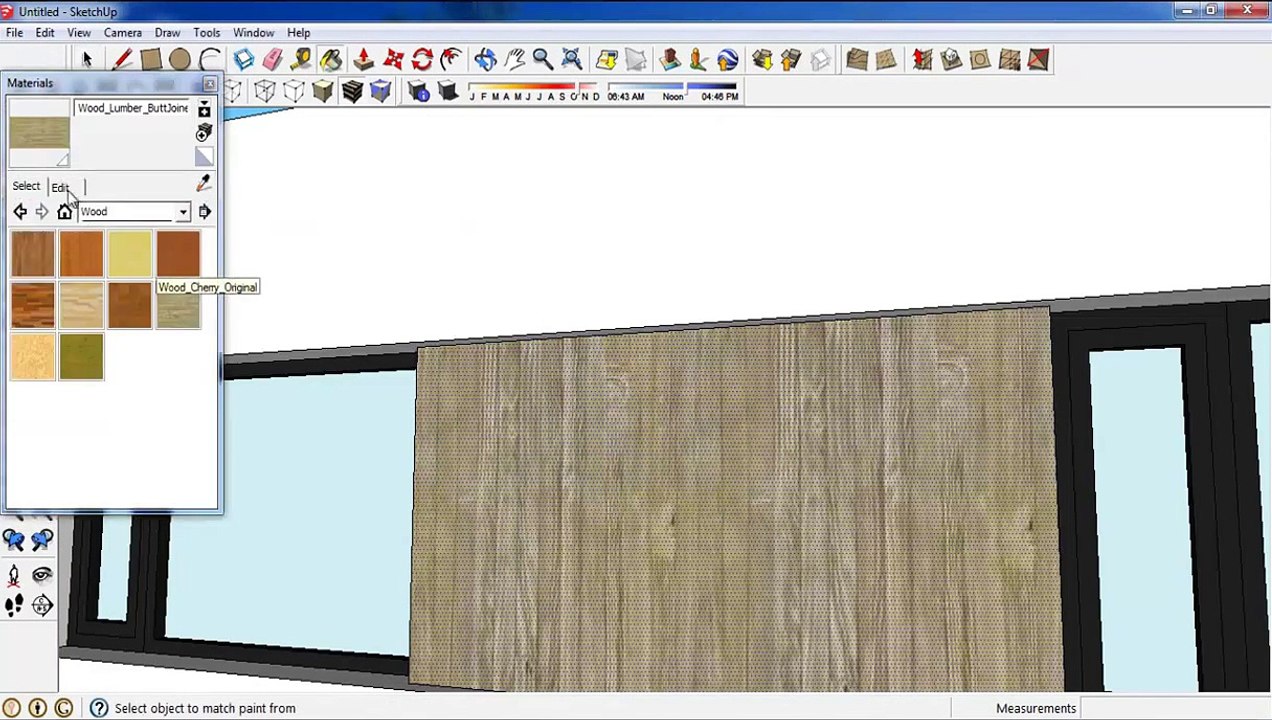
Task: Pick the Sample Paint eyedropper
Action: click(x=204, y=184)
